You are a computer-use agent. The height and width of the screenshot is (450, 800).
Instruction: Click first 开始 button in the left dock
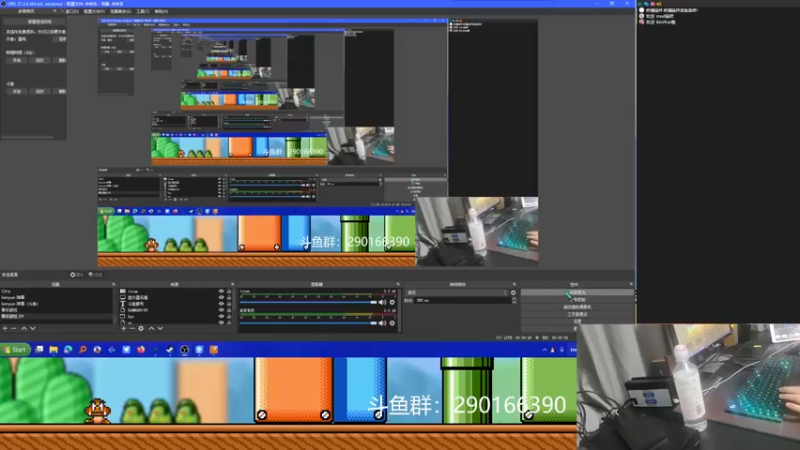coord(17,60)
